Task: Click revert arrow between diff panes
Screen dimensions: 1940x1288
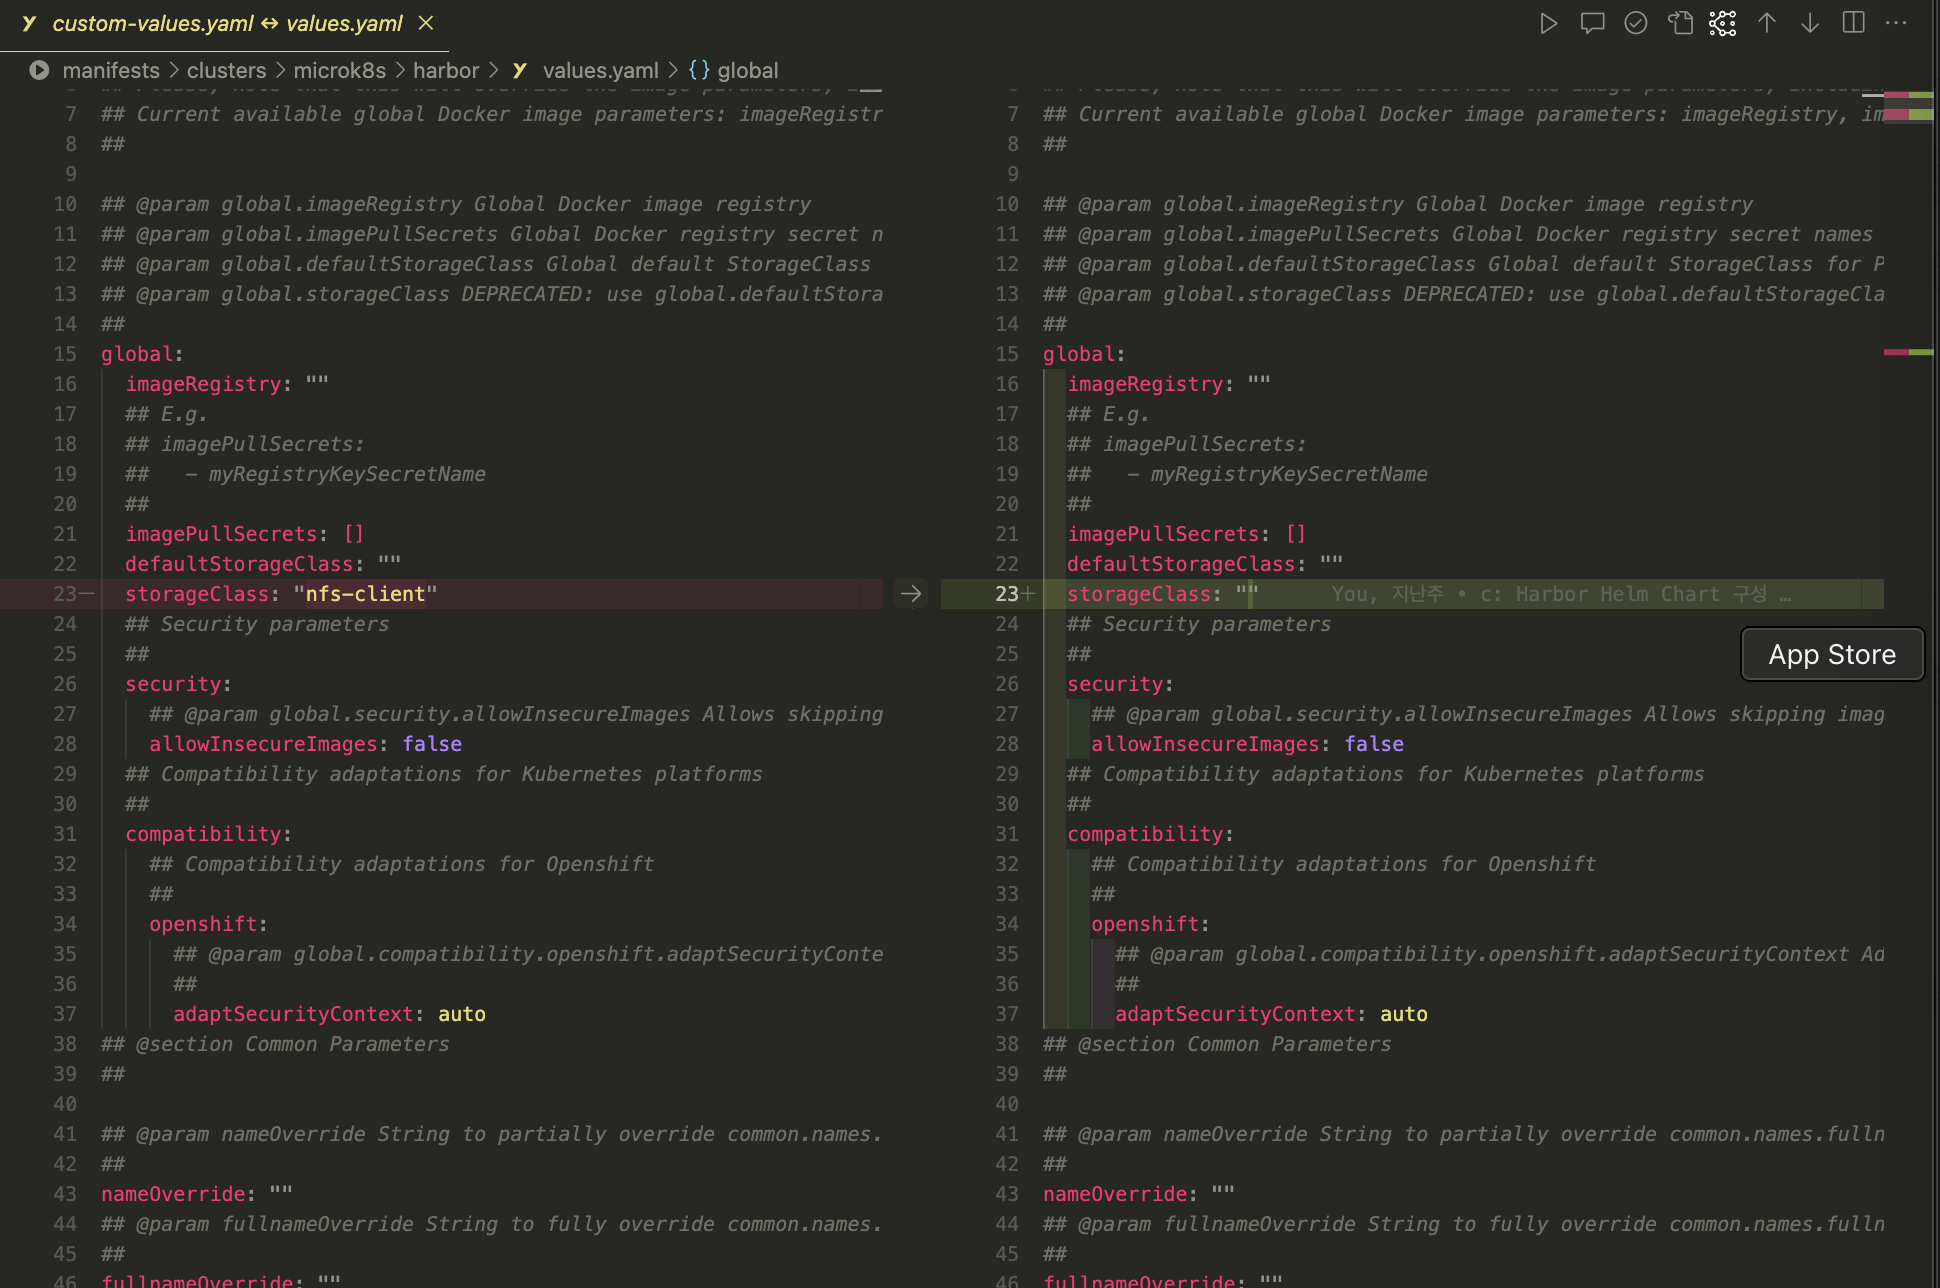Action: pos(910,594)
